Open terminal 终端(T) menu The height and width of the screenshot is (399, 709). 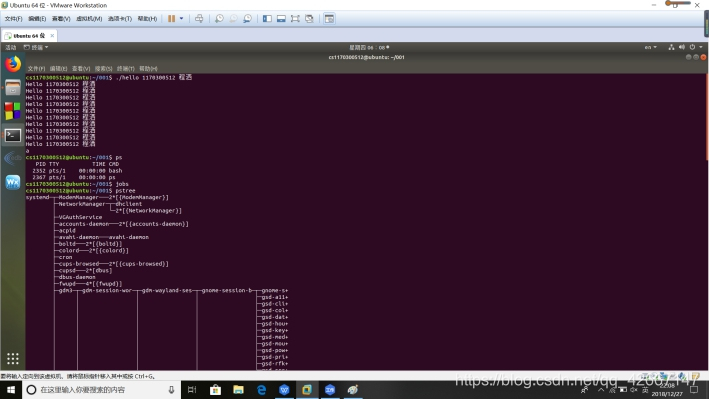[x=126, y=68]
